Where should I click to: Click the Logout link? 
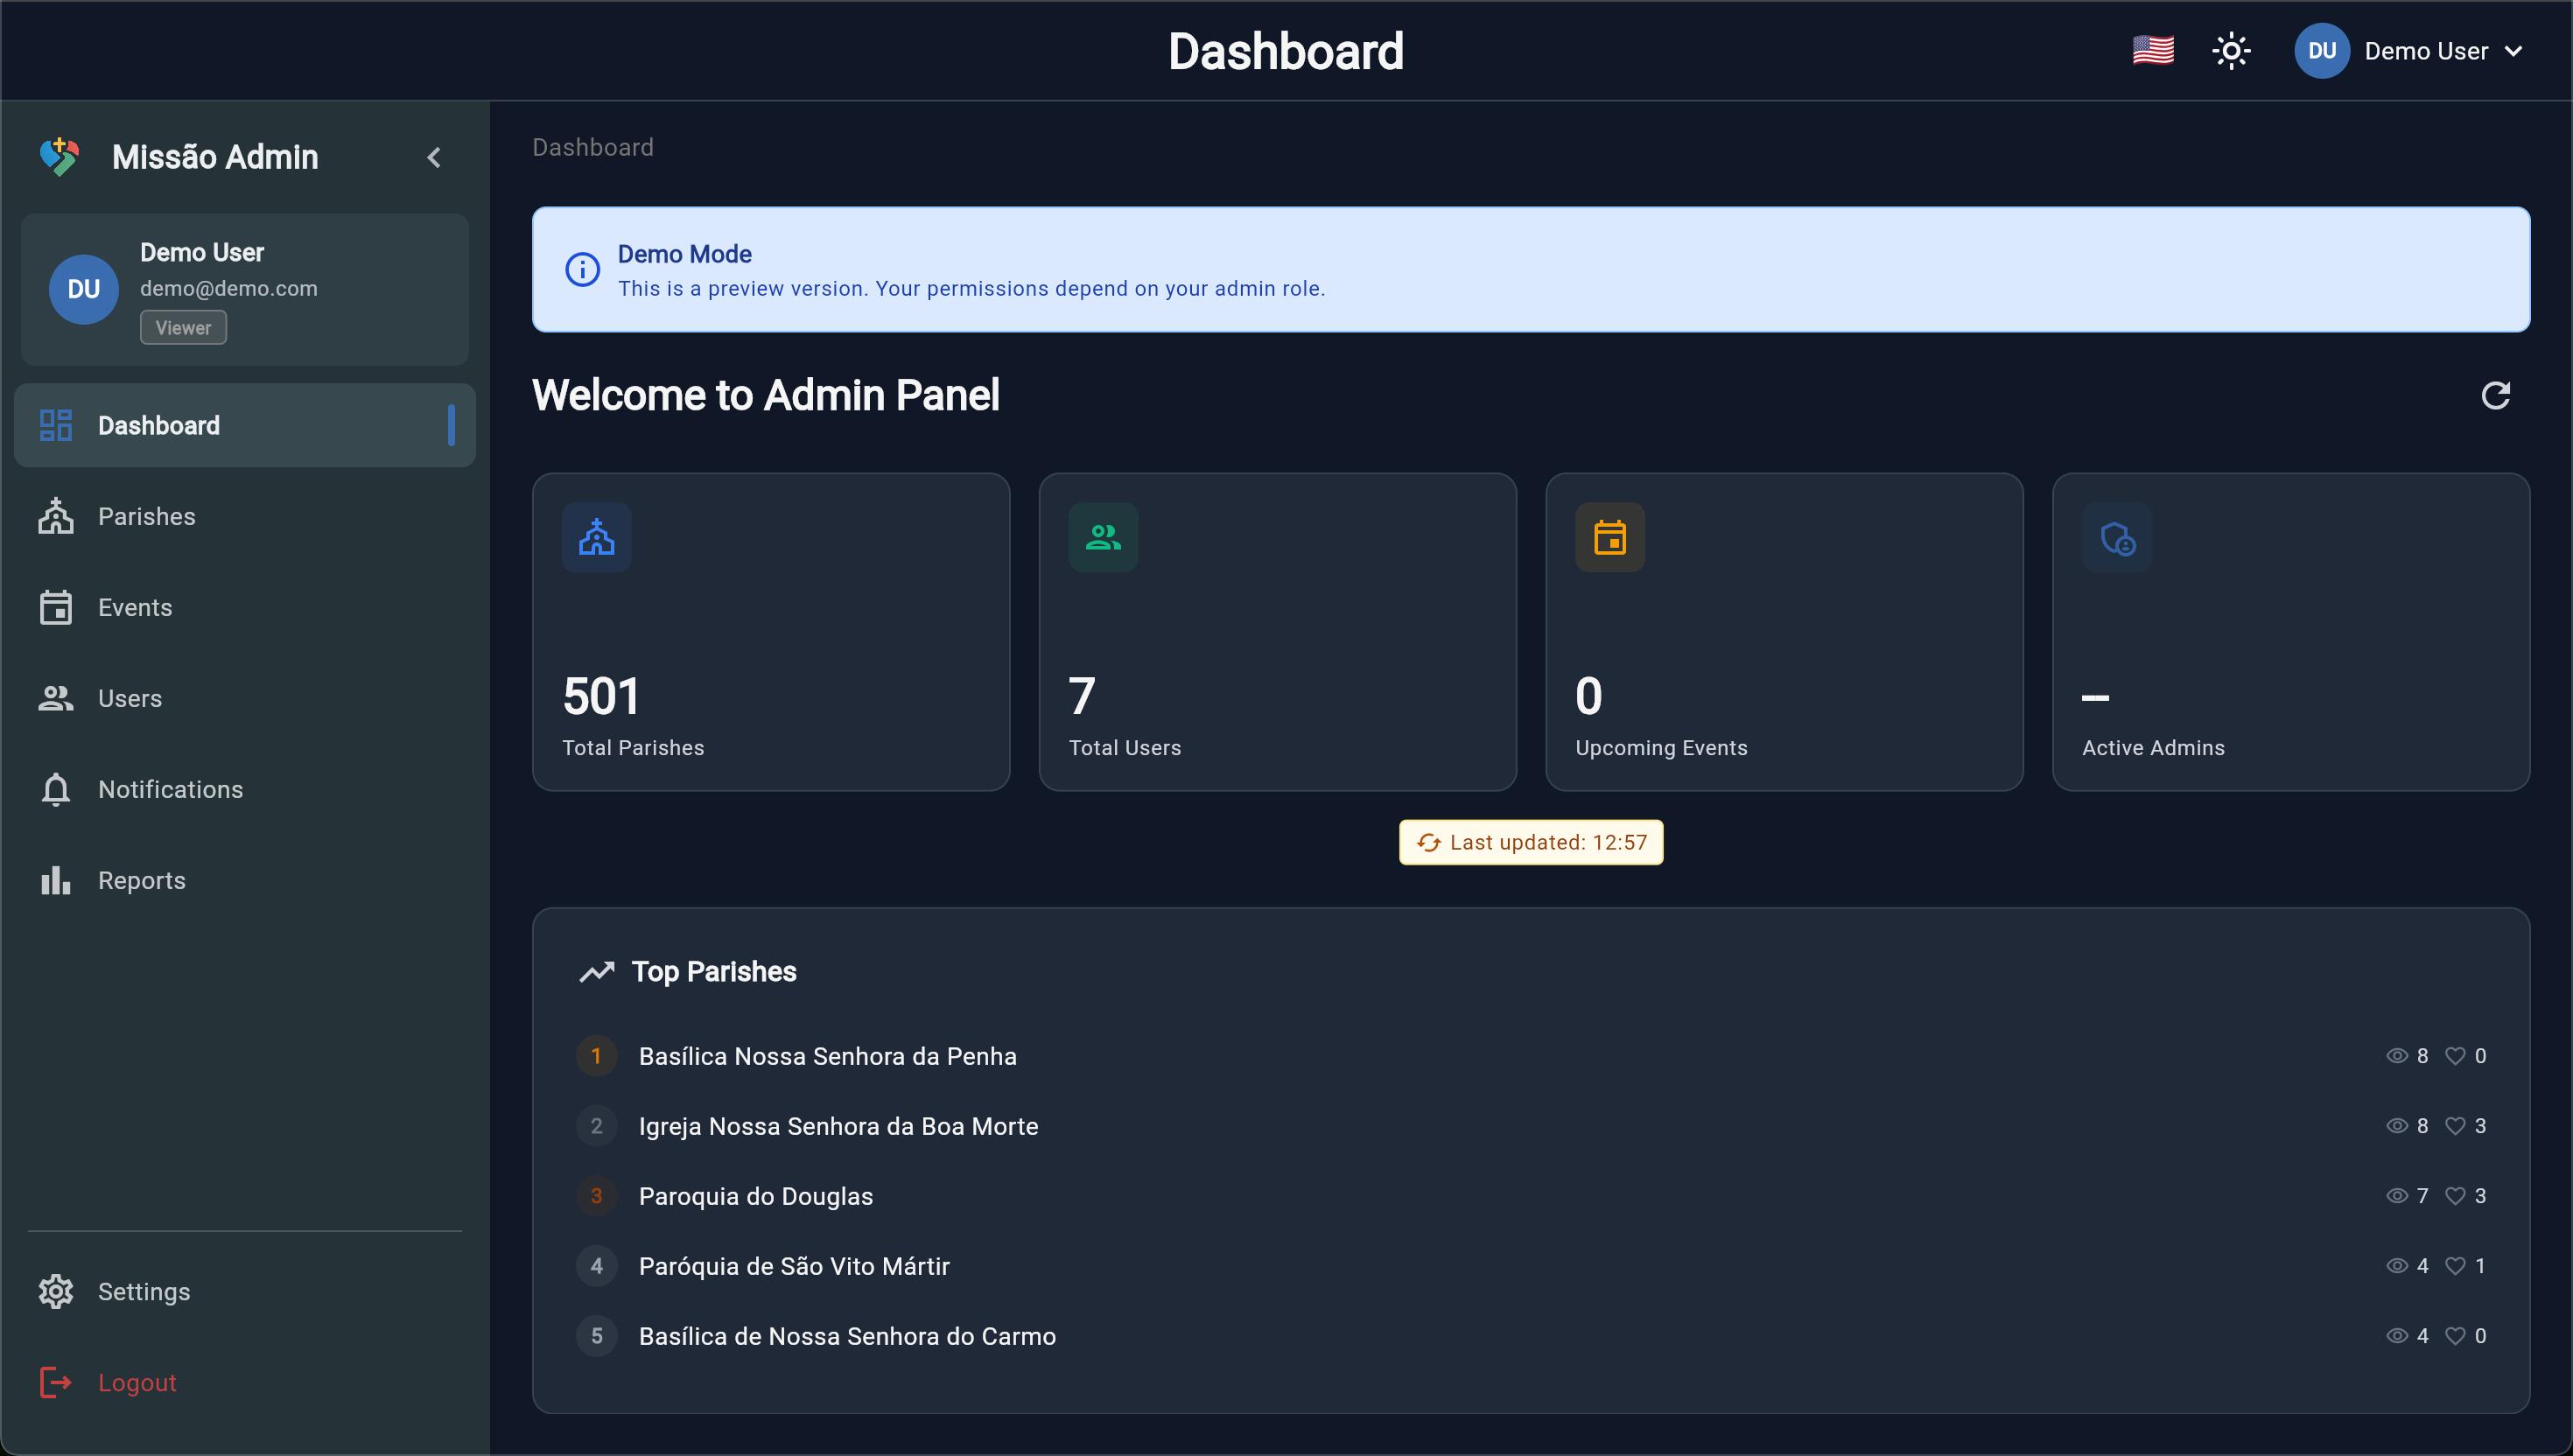136,1381
